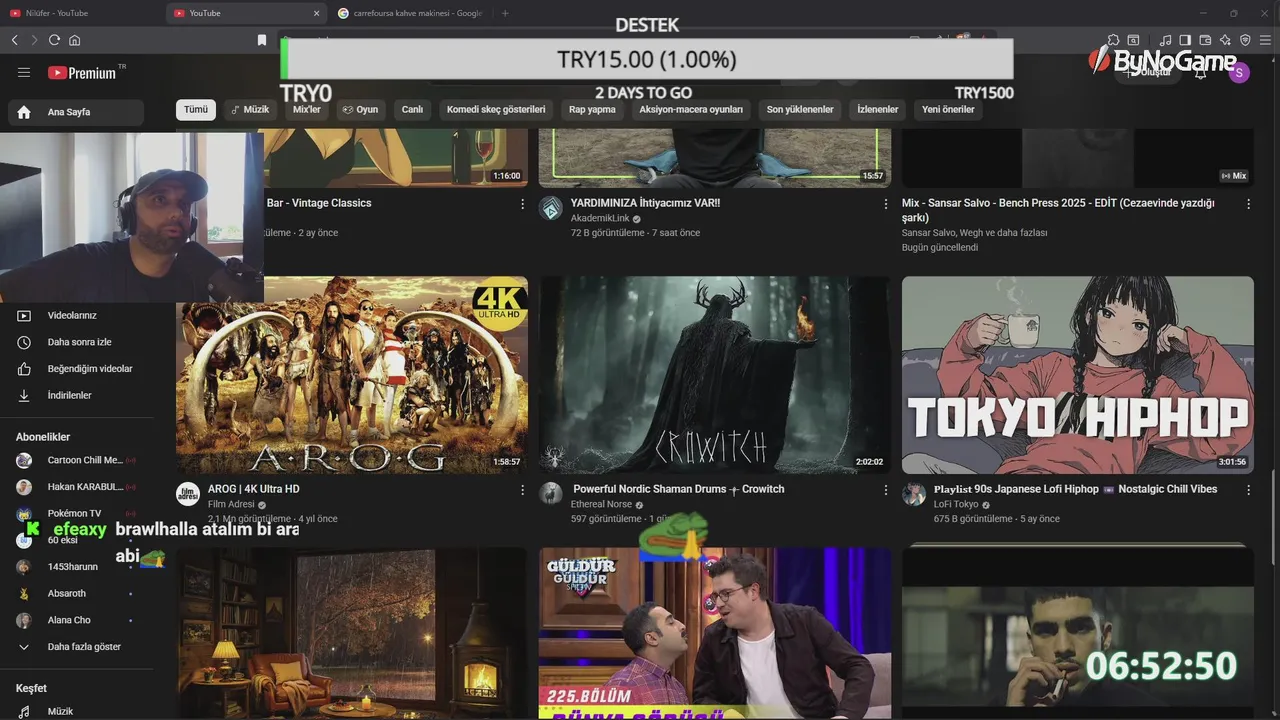This screenshot has width=1280, height=720.
Task: Open options menu for YARDIMINIZA İhtiyacımız VAR video
Action: [885, 204]
